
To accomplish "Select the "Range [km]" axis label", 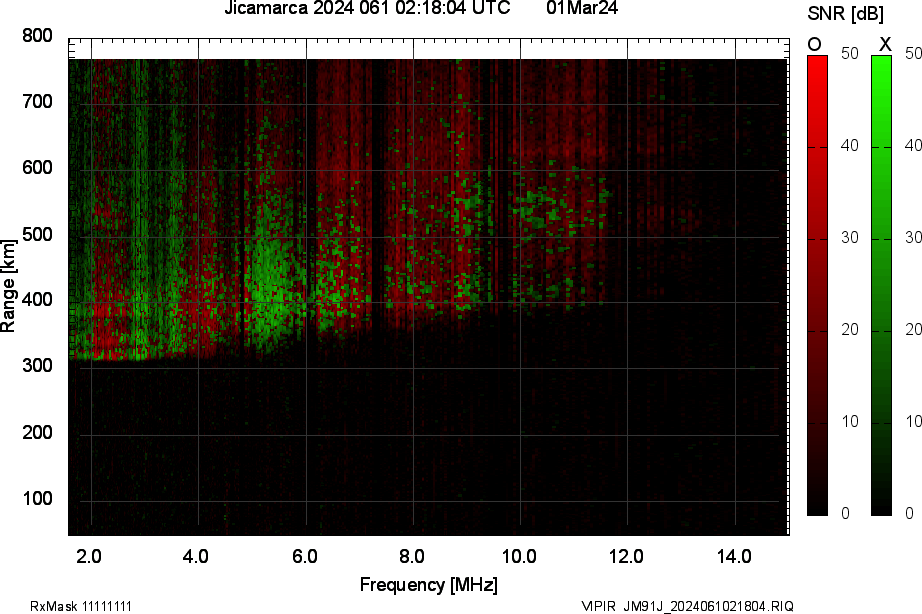I will pos(9,290).
